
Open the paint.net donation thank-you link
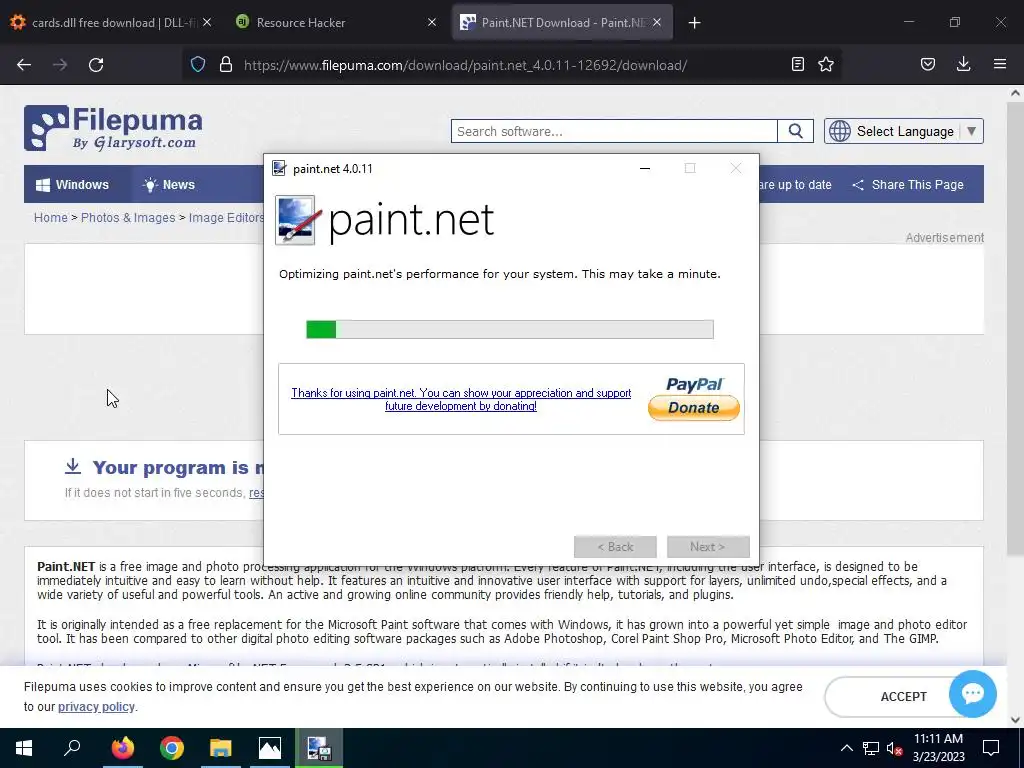coord(461,399)
